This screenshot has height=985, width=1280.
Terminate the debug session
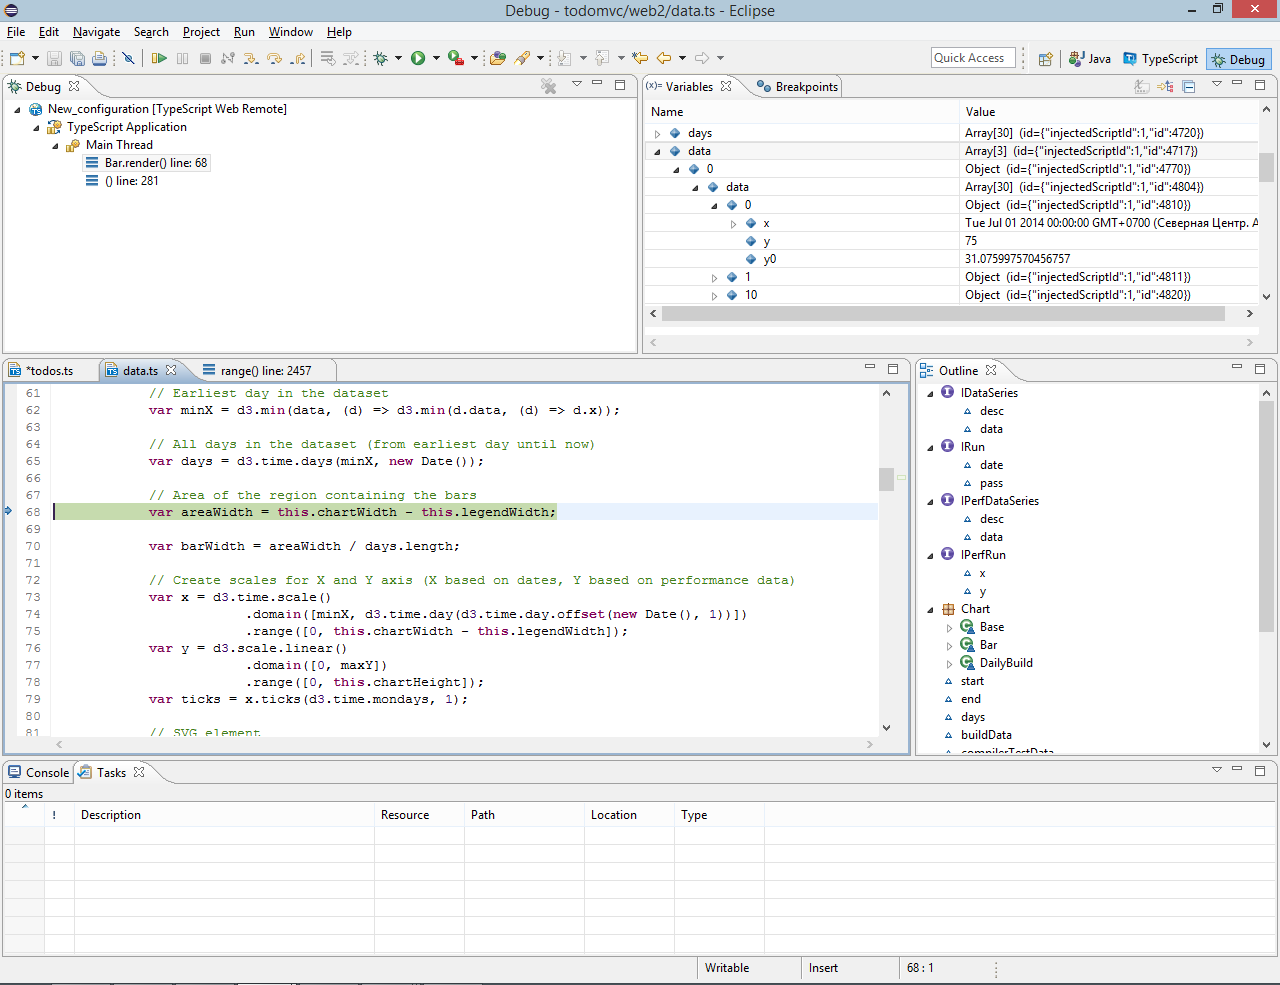205,58
